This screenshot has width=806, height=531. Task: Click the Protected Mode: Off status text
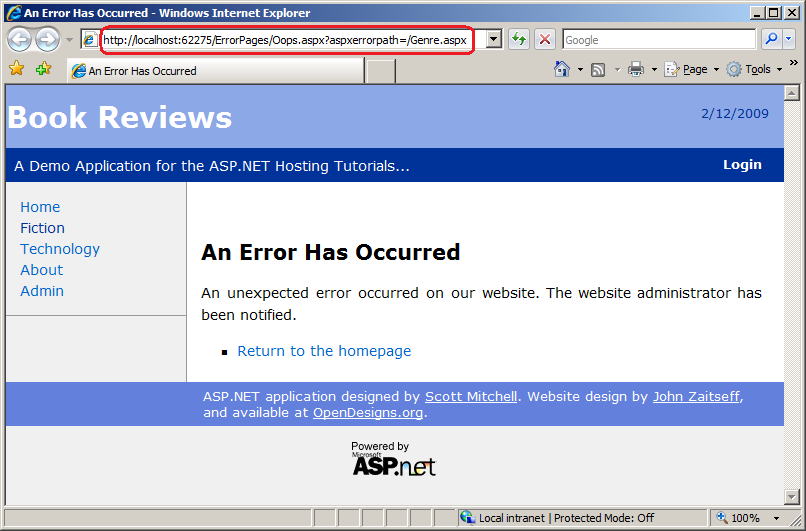(604, 518)
